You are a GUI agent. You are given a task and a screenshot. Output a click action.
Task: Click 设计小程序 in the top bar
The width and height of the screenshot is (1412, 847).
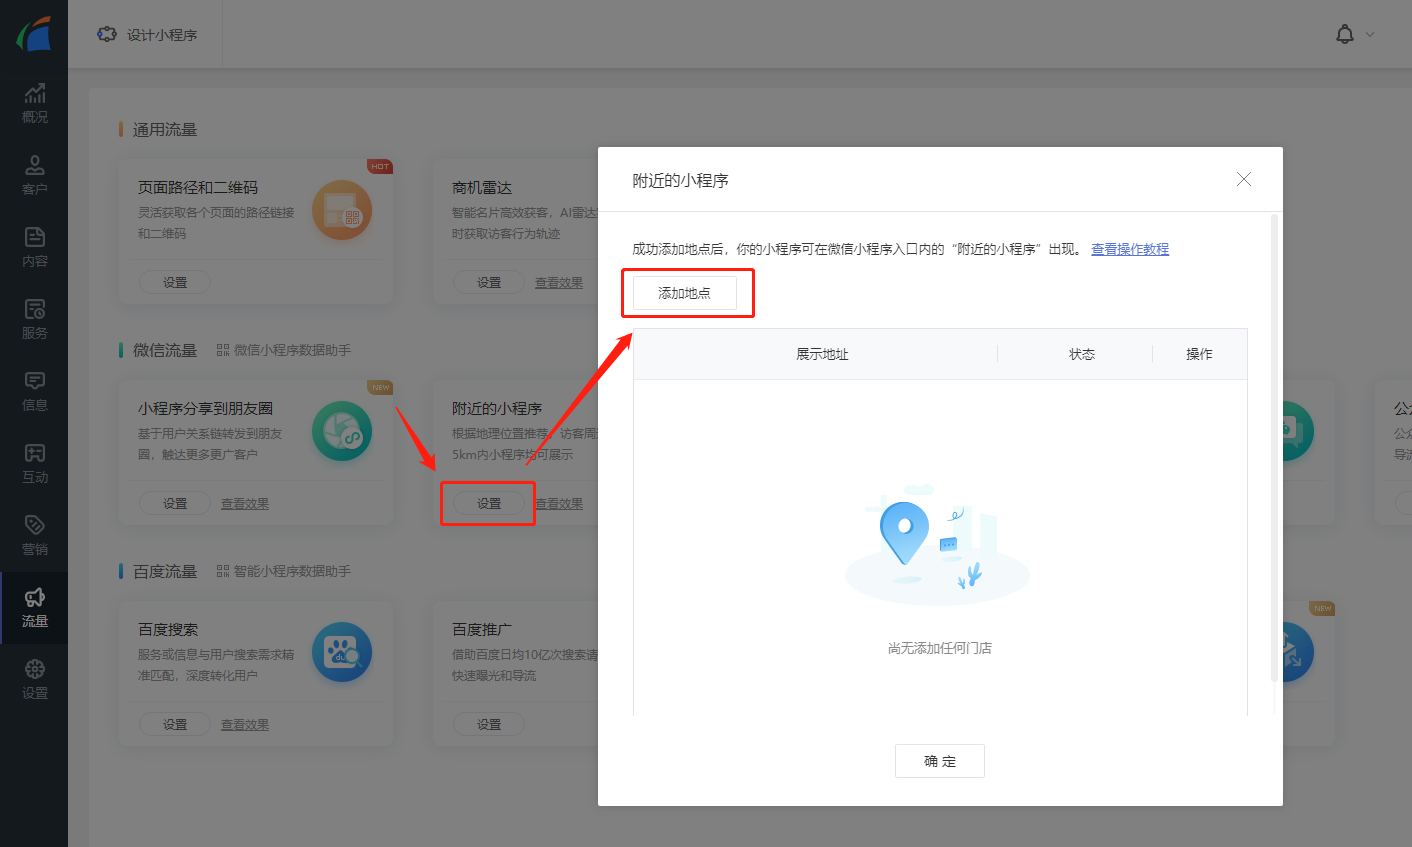[x=148, y=35]
